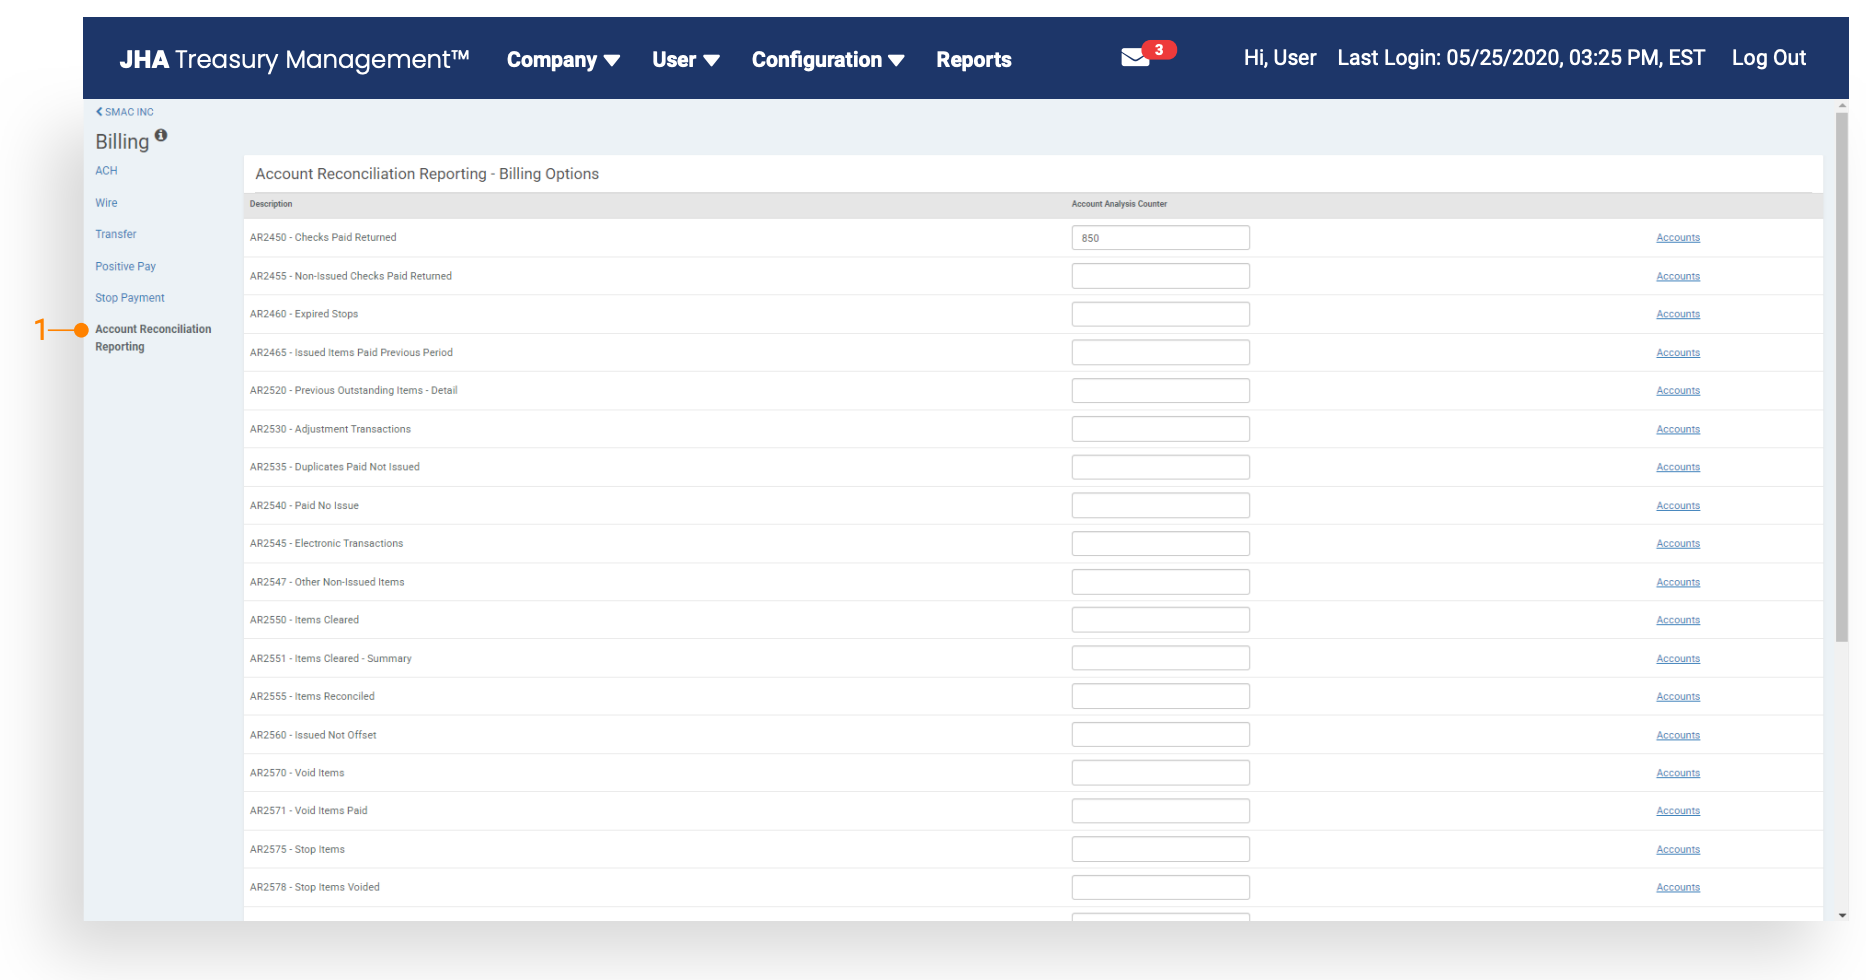Select Stop Payment in sidebar
The width and height of the screenshot is (1866, 980).
point(130,298)
